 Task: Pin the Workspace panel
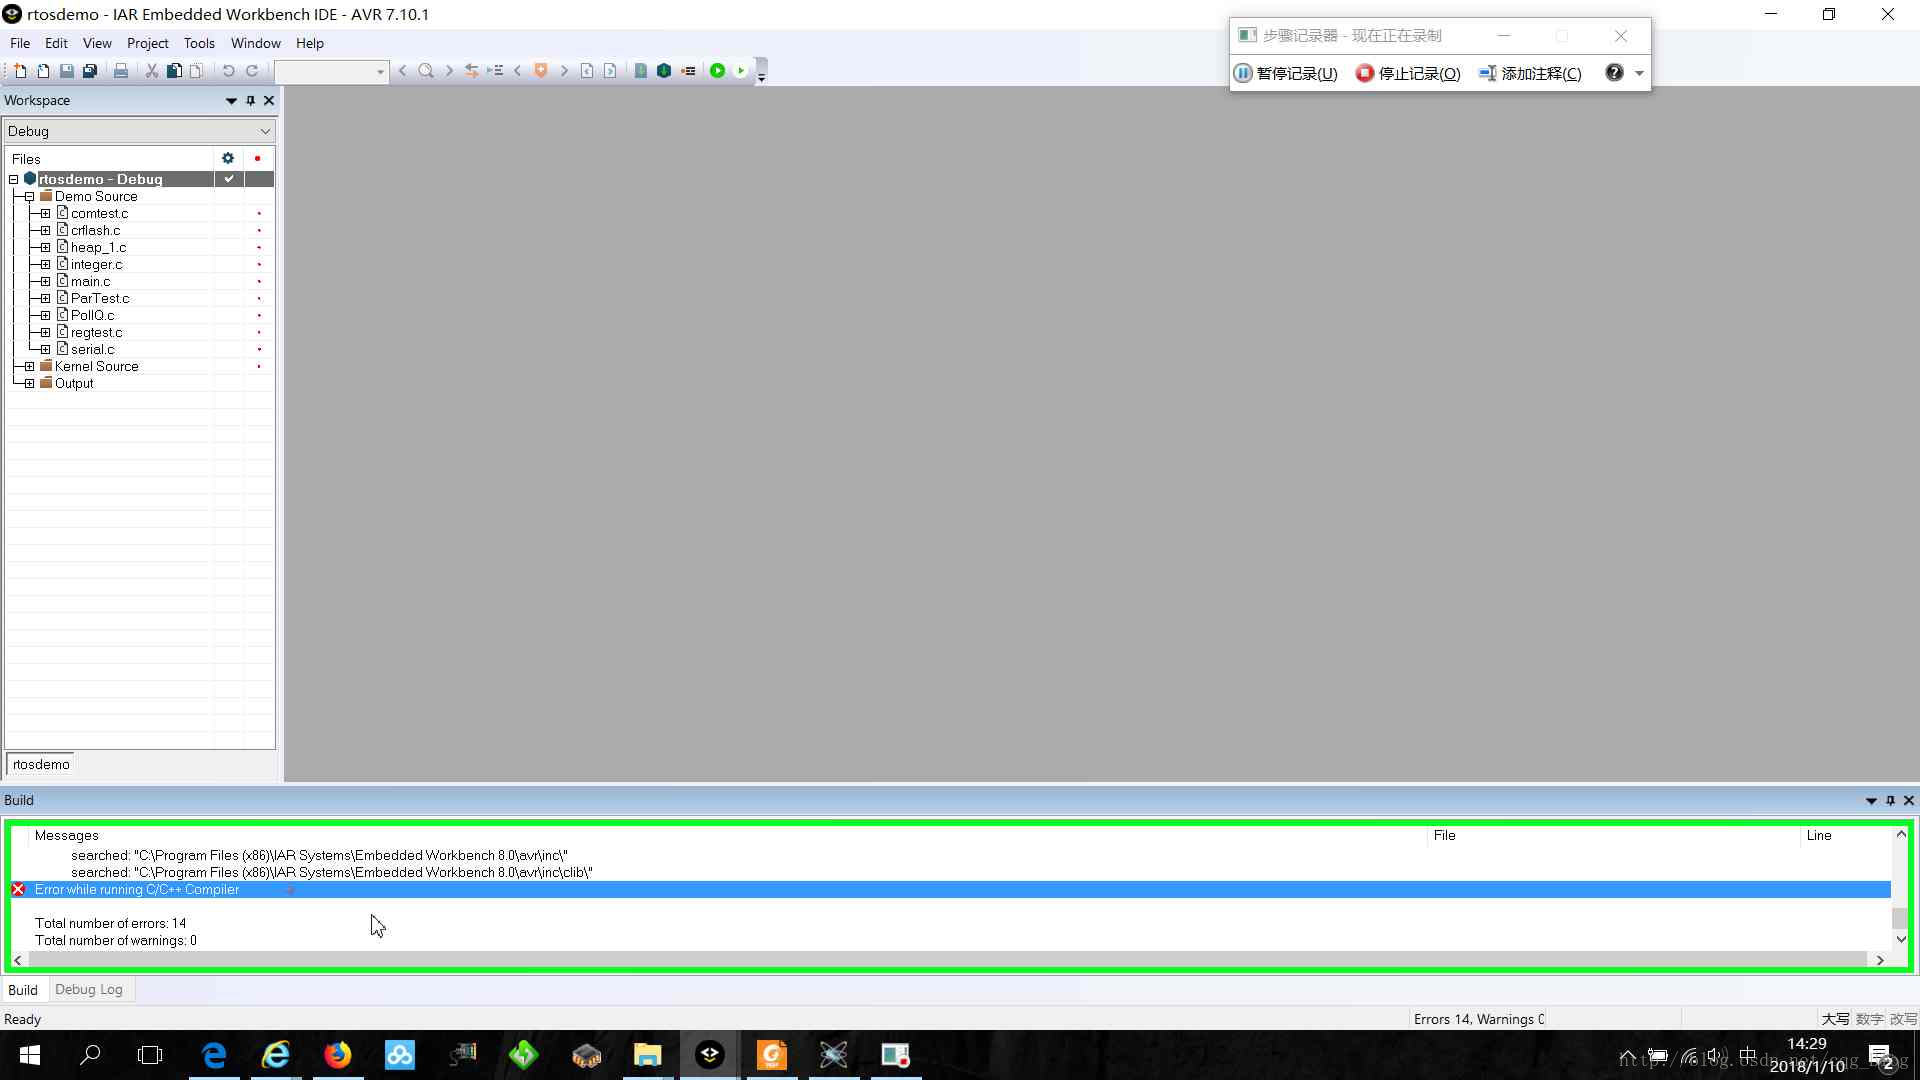251,101
